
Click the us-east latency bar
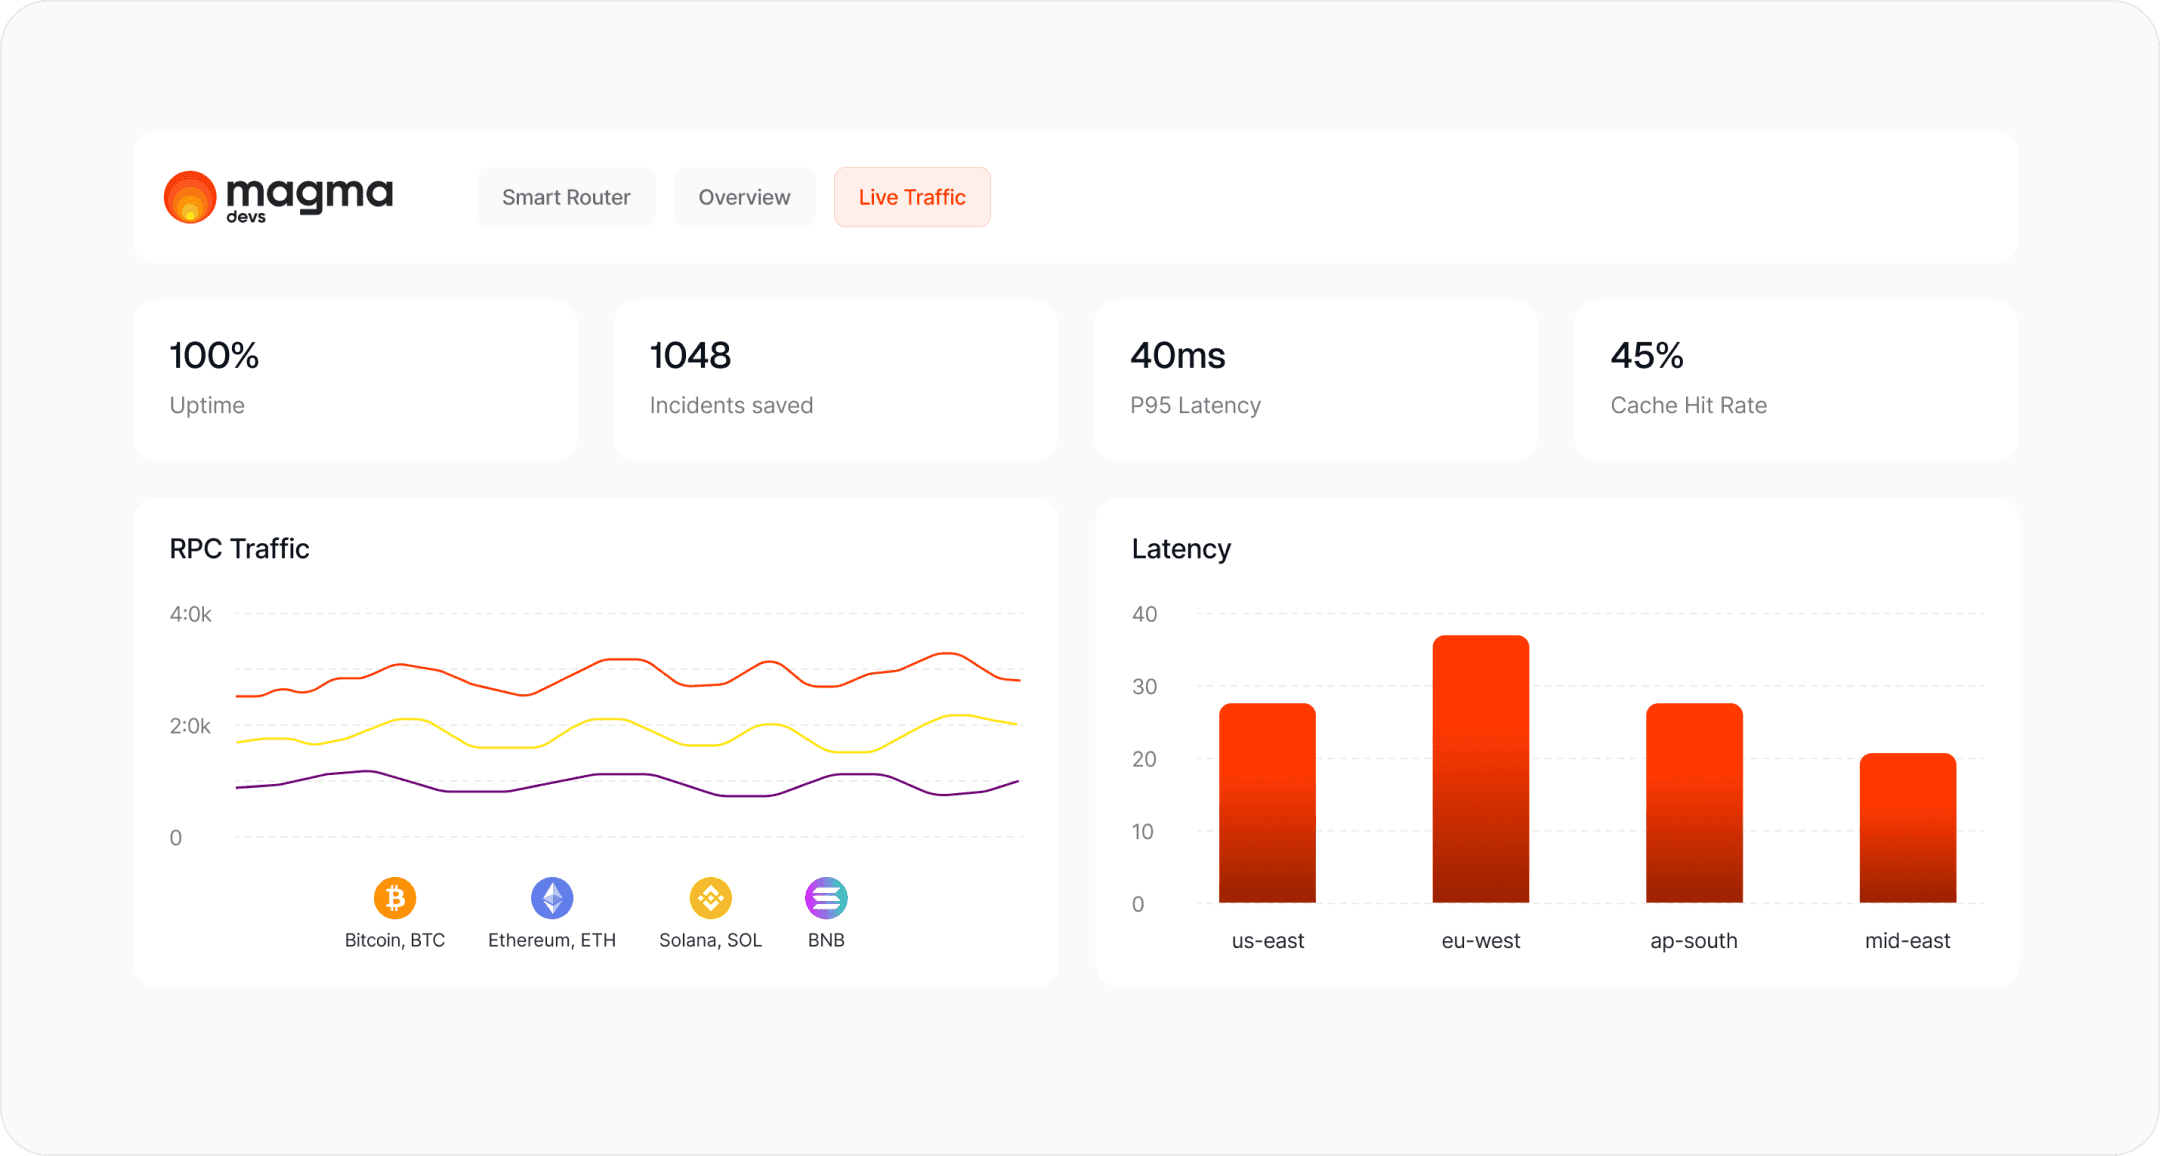click(x=1267, y=803)
